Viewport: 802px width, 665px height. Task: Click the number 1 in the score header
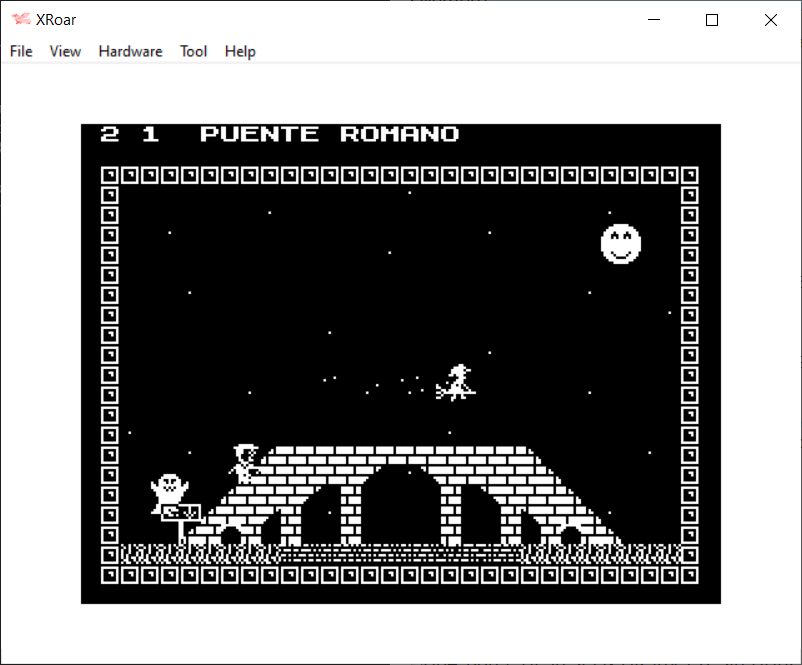pyautogui.click(x=150, y=134)
